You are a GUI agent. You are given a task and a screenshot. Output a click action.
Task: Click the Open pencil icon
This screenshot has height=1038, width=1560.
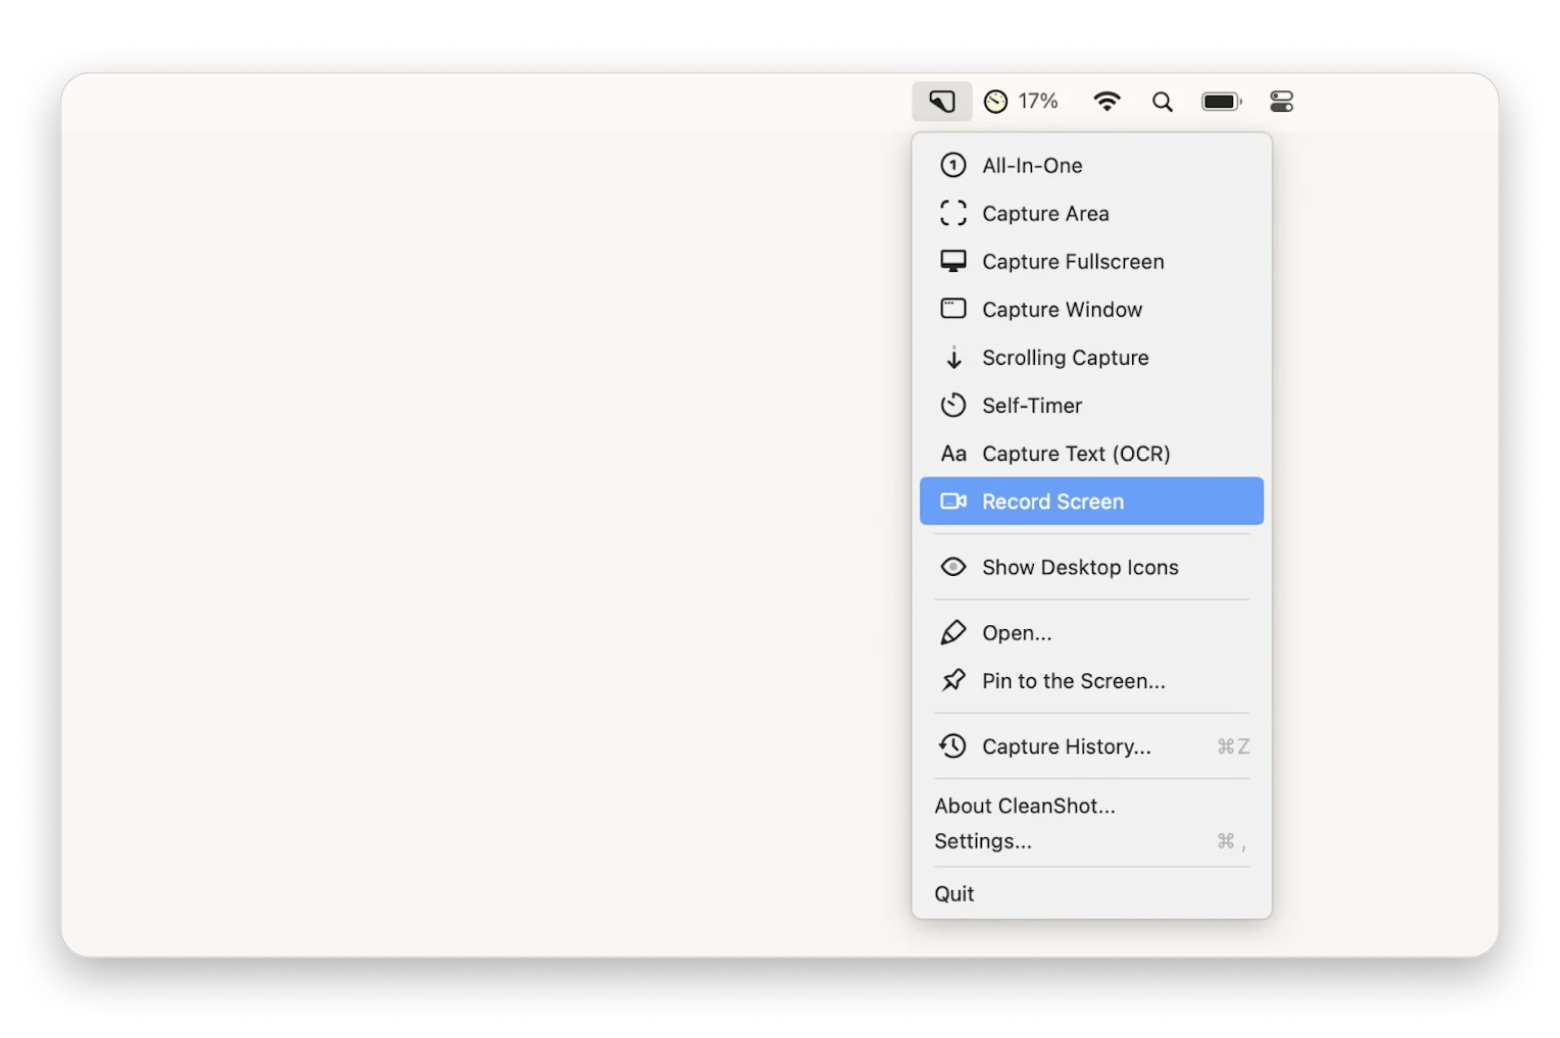pyautogui.click(x=953, y=633)
